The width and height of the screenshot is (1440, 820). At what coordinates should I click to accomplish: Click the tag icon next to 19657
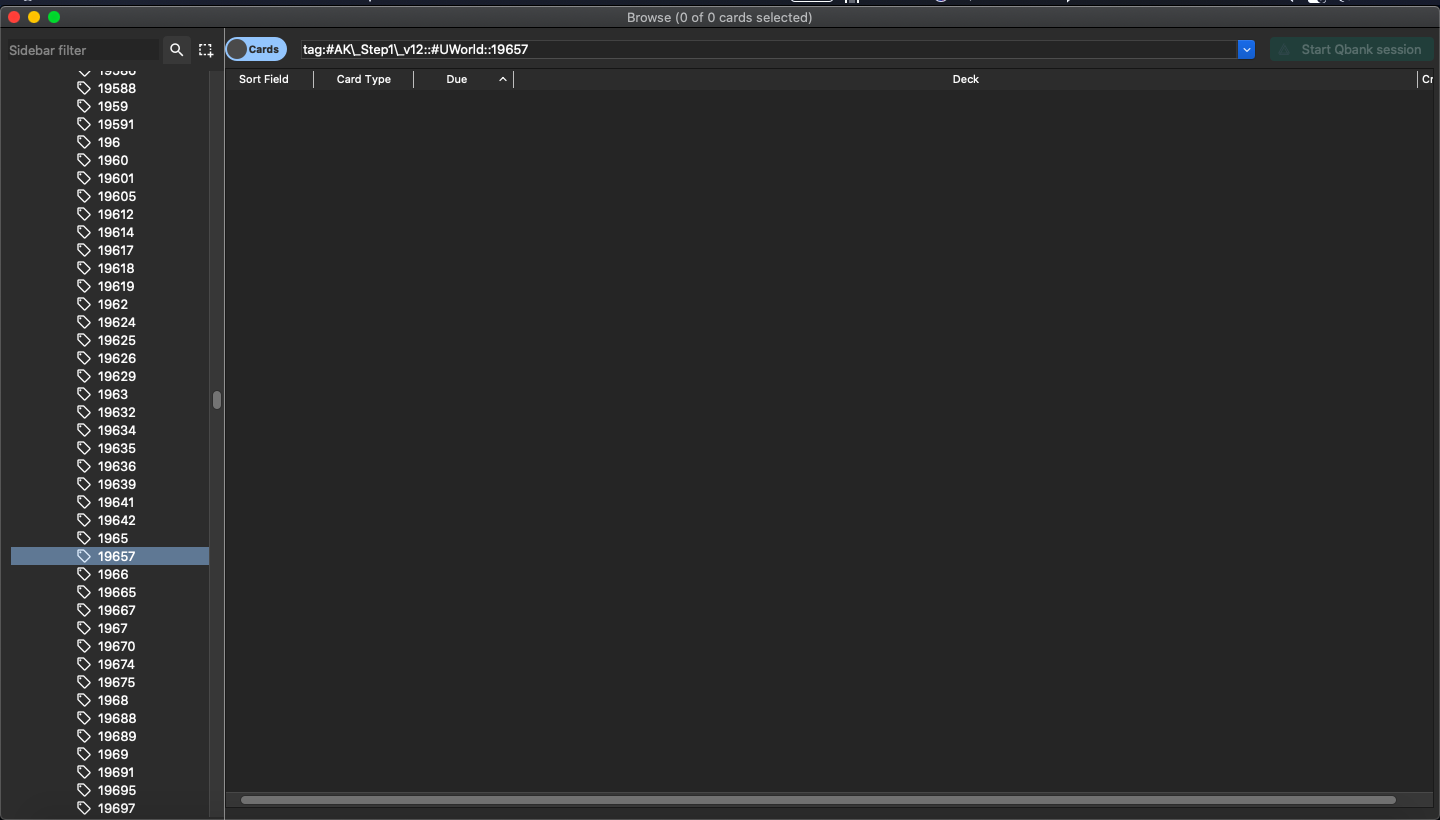[84, 556]
